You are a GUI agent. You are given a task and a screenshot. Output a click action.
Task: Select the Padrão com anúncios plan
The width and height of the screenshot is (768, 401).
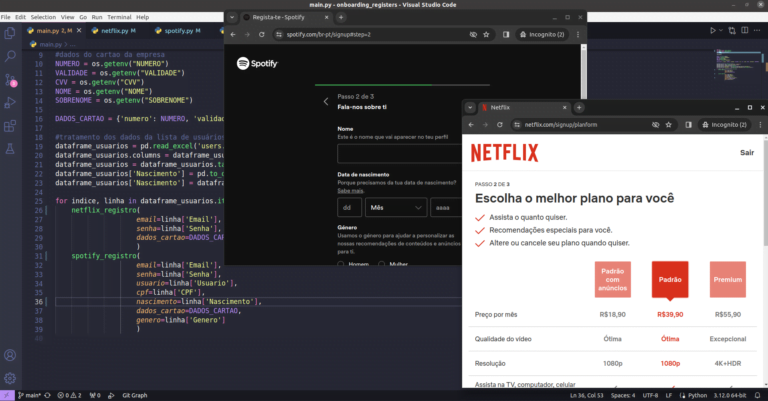click(612, 280)
